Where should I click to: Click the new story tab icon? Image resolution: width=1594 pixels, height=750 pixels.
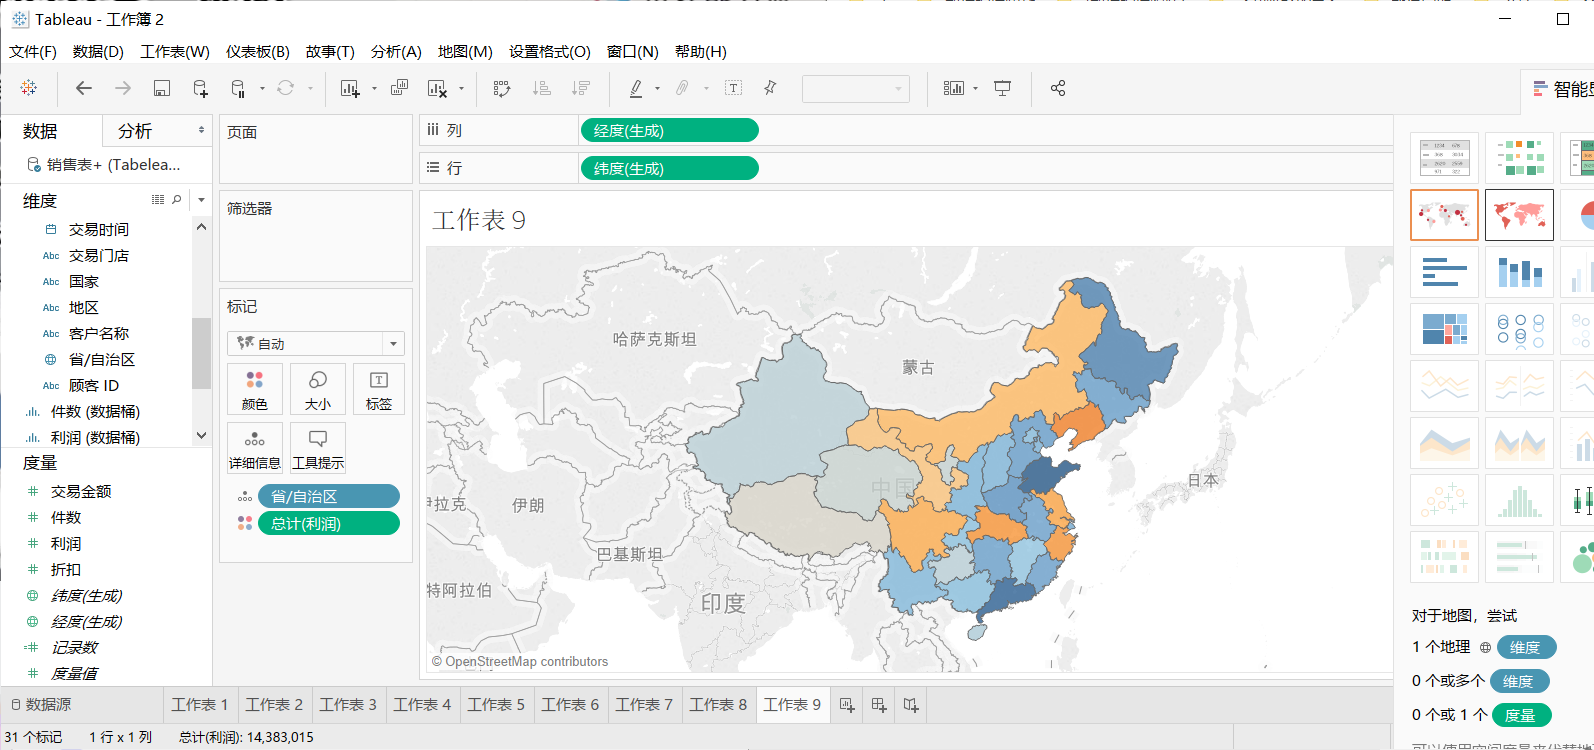click(x=911, y=705)
